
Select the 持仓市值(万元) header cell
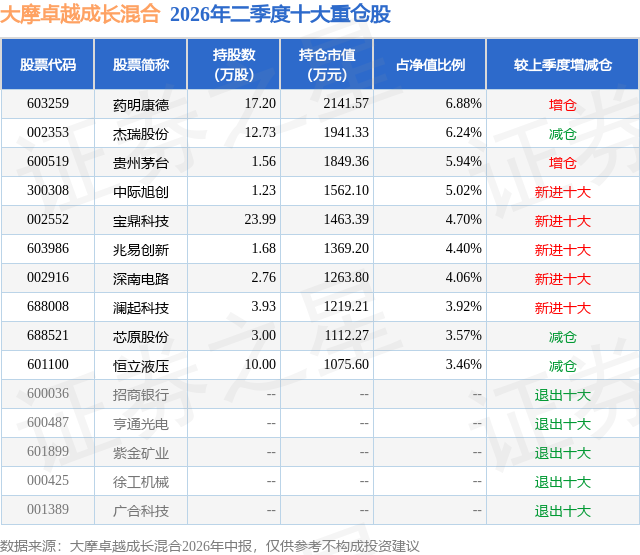click(327, 64)
